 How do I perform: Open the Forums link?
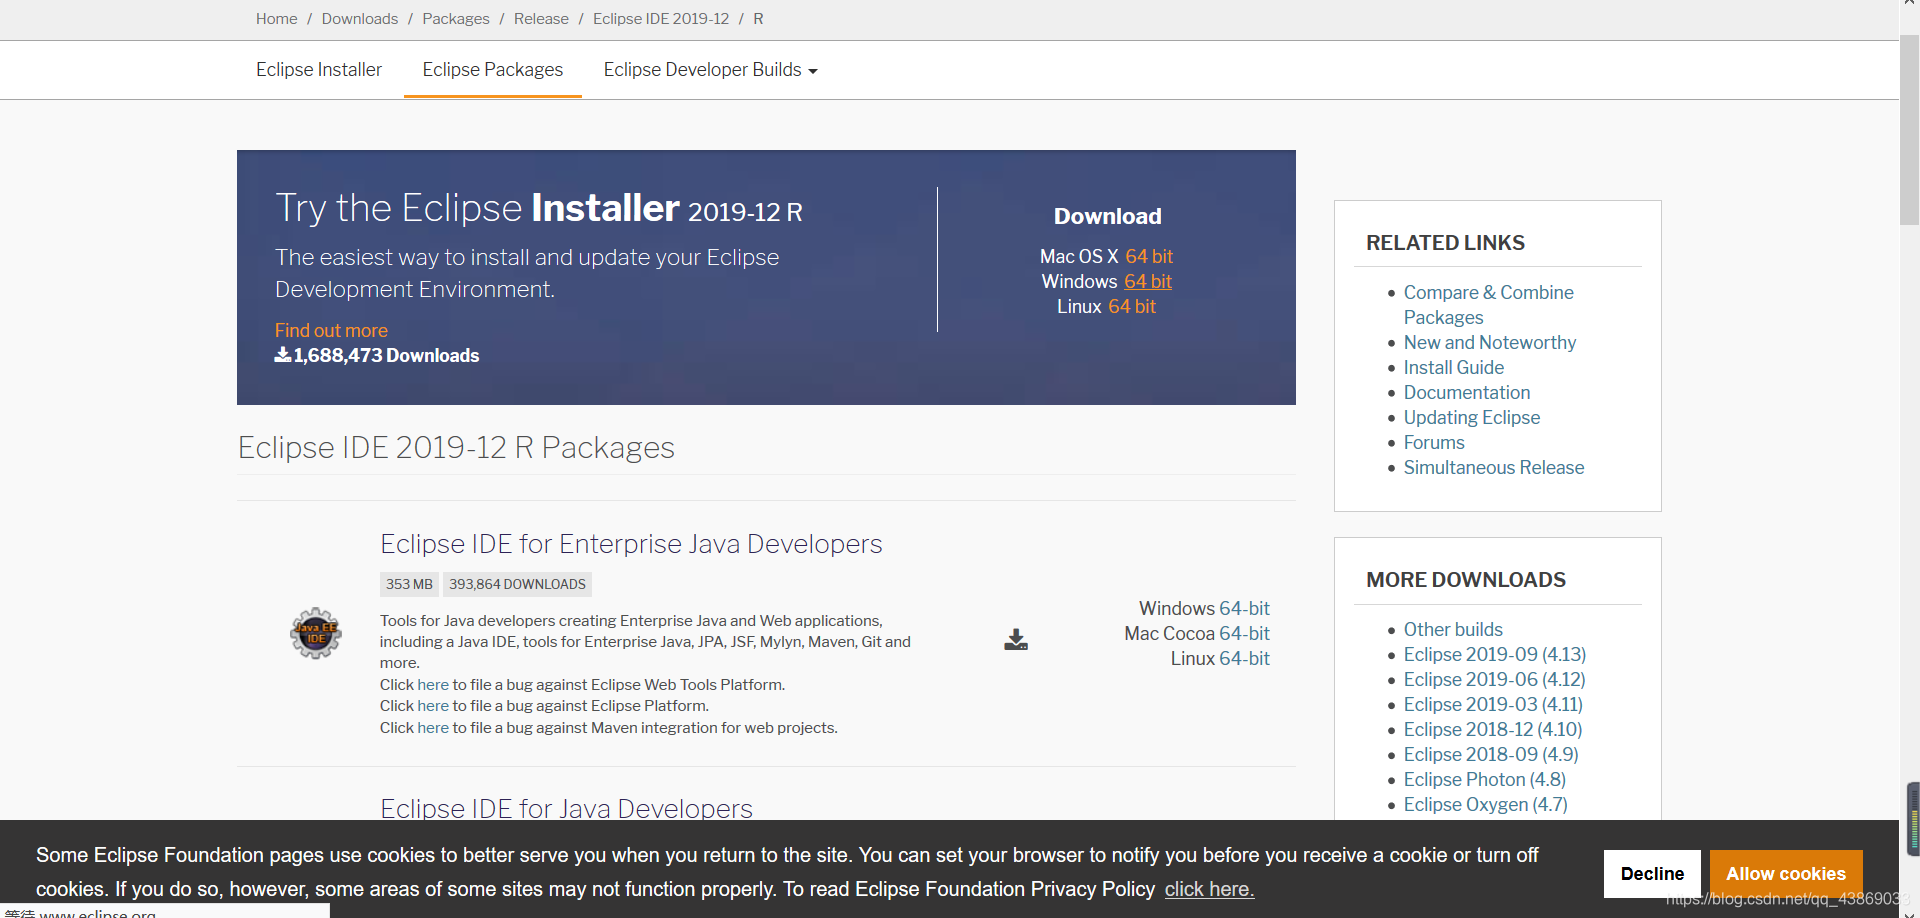coord(1434,443)
